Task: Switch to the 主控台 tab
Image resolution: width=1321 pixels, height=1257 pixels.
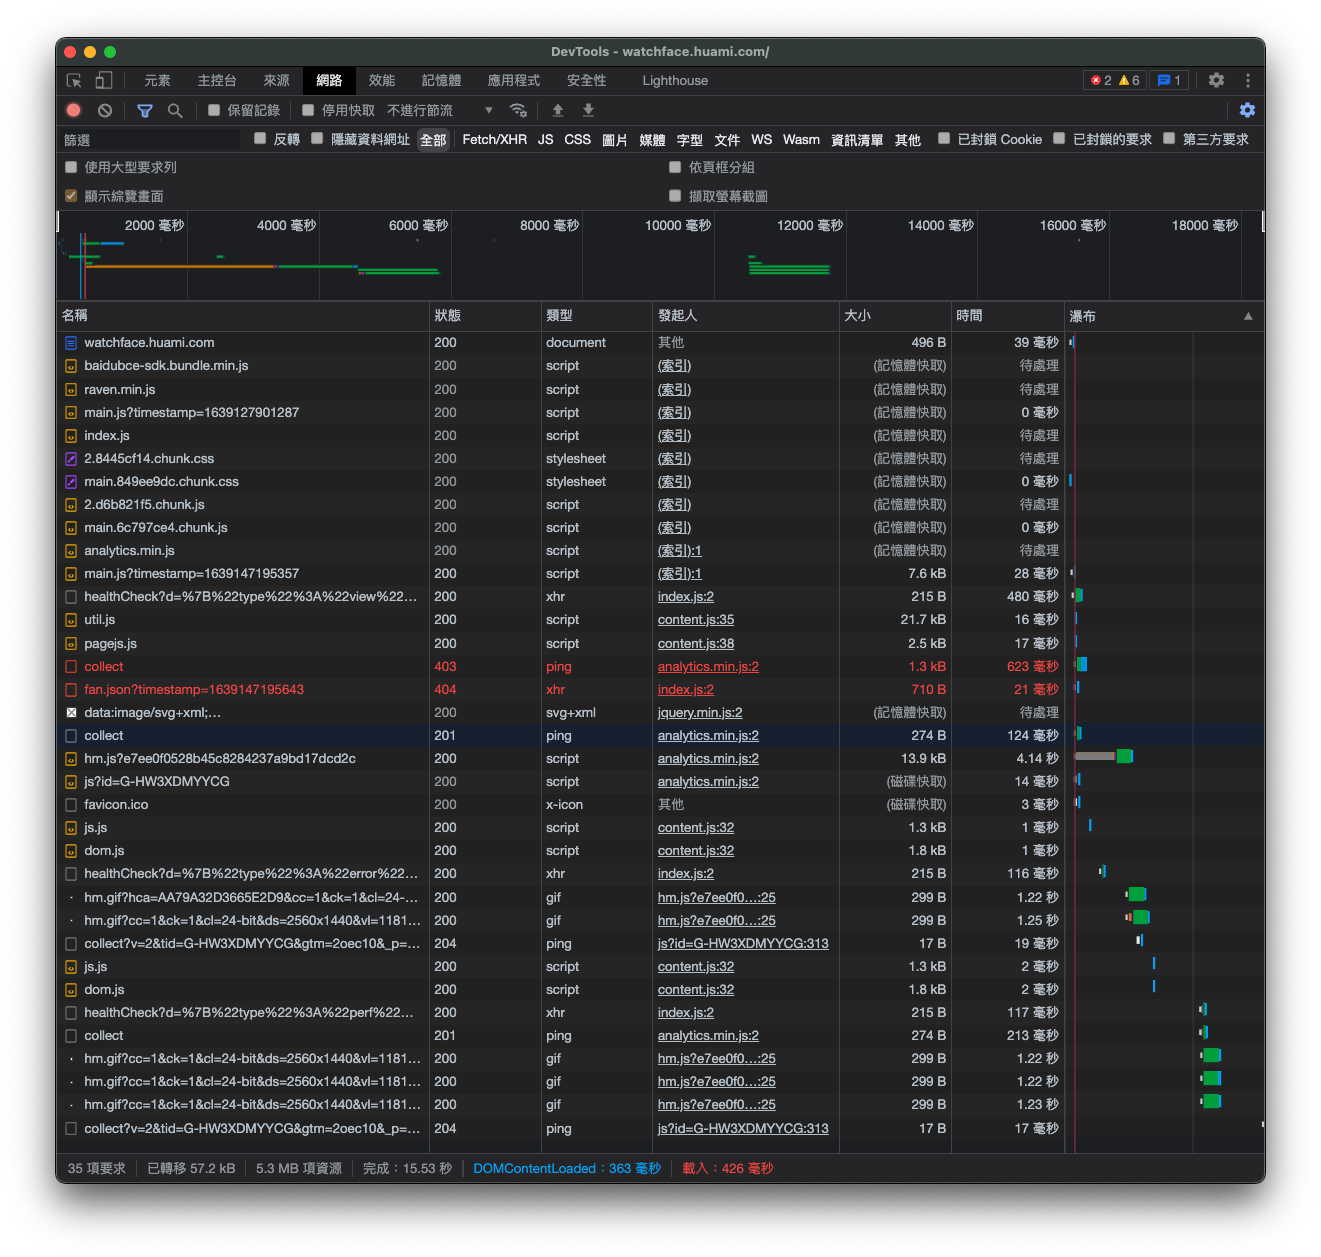Action: (x=217, y=80)
